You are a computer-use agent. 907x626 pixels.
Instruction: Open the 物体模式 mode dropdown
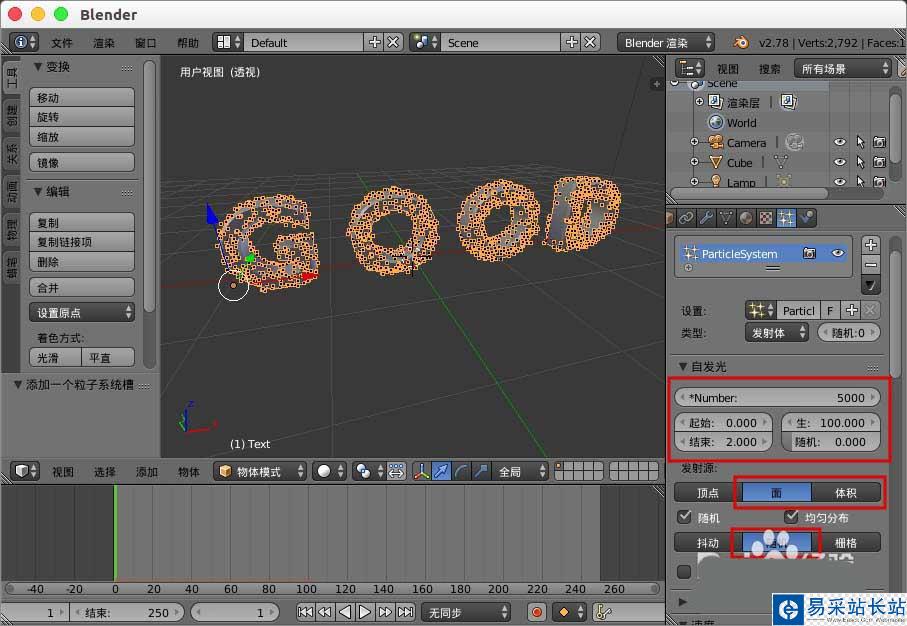click(261, 471)
